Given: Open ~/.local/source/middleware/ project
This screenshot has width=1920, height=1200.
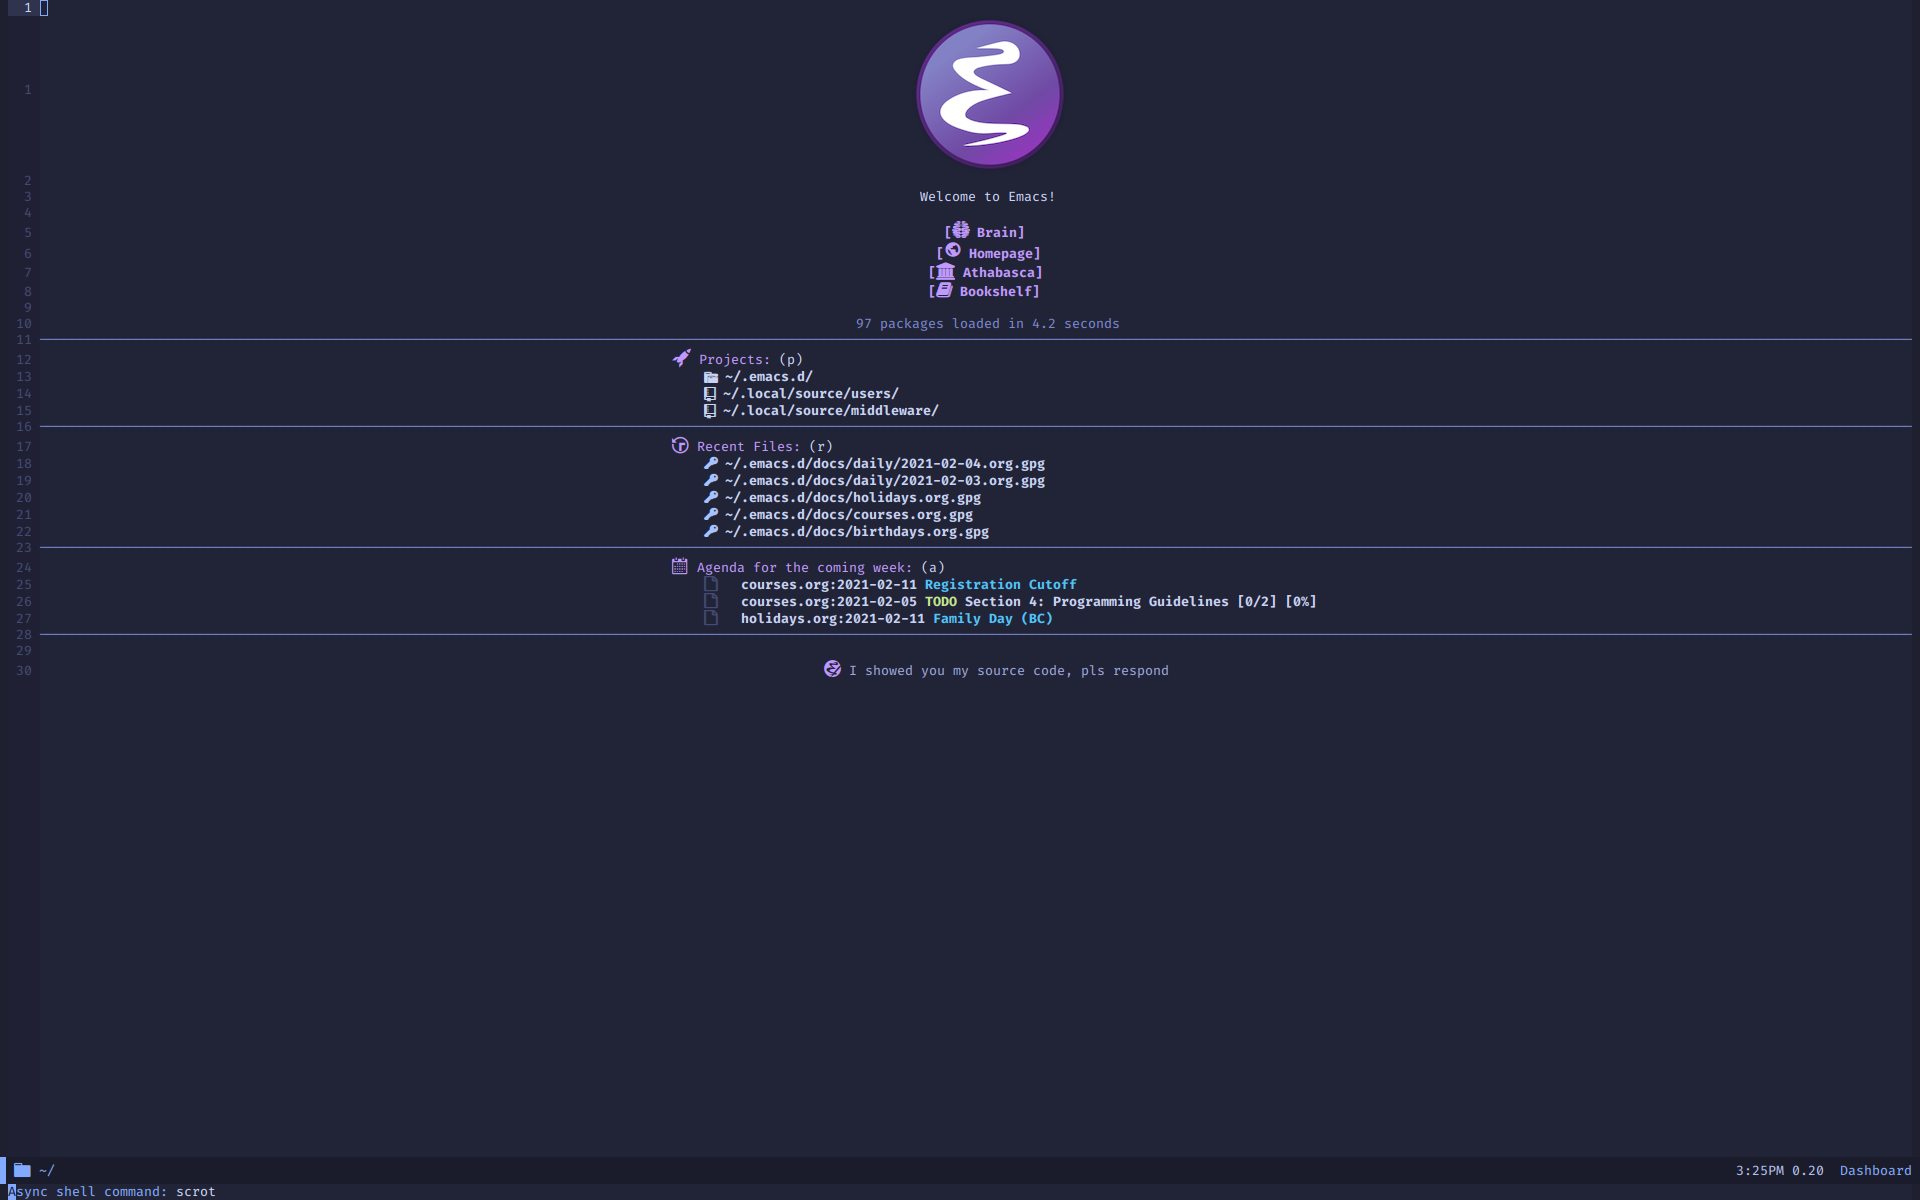Looking at the screenshot, I should point(832,411).
